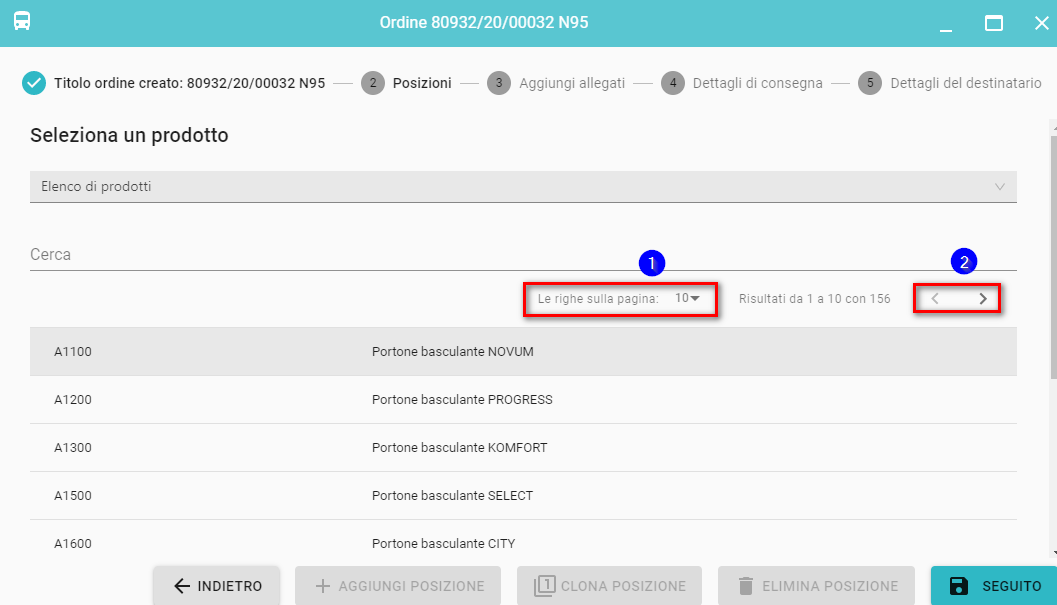Select the Aggiungi allegati step label
This screenshot has width=1057, height=605.
coord(571,83)
